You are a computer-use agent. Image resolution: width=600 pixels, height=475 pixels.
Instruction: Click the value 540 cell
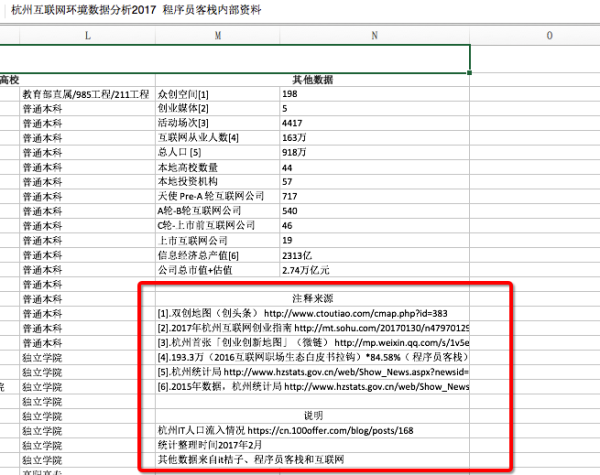[375, 211]
